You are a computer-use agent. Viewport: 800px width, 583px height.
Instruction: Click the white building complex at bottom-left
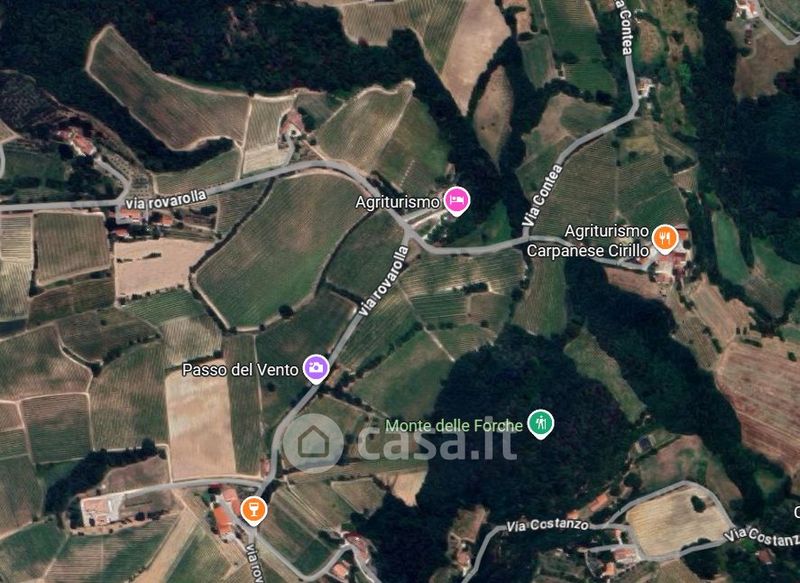[102, 510]
